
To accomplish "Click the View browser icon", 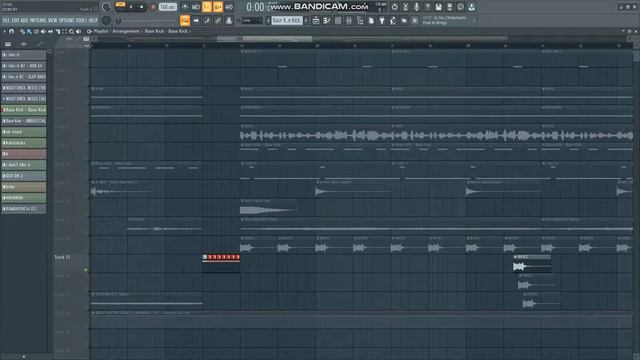I will (360, 20).
